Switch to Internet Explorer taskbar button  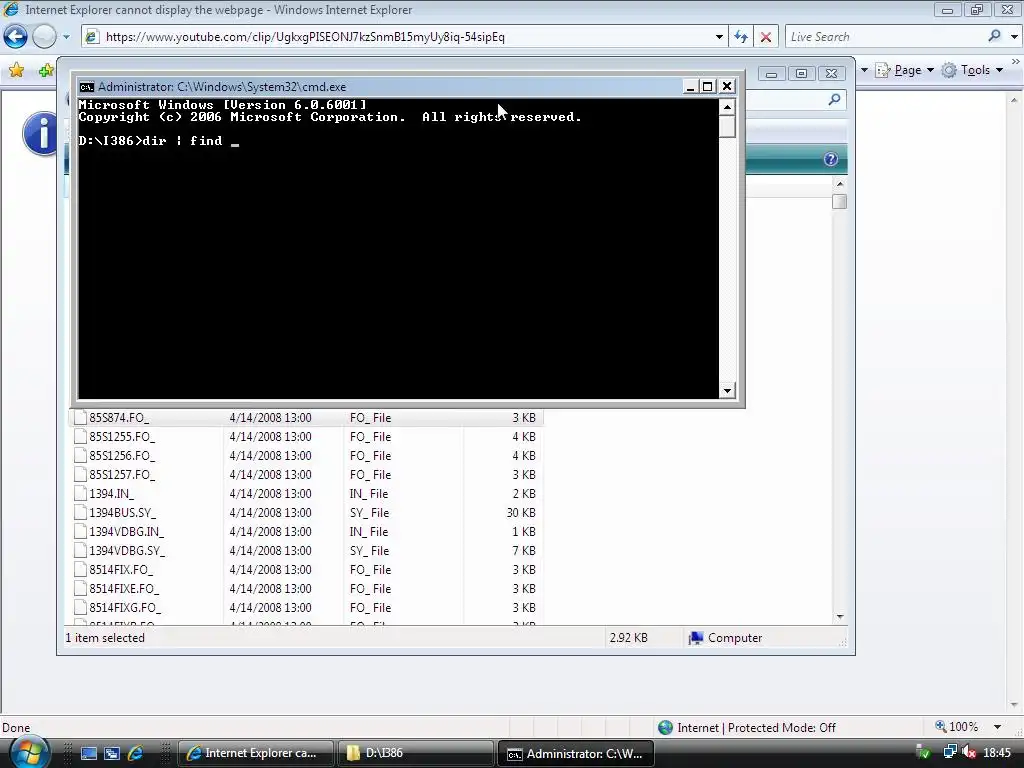(255, 753)
